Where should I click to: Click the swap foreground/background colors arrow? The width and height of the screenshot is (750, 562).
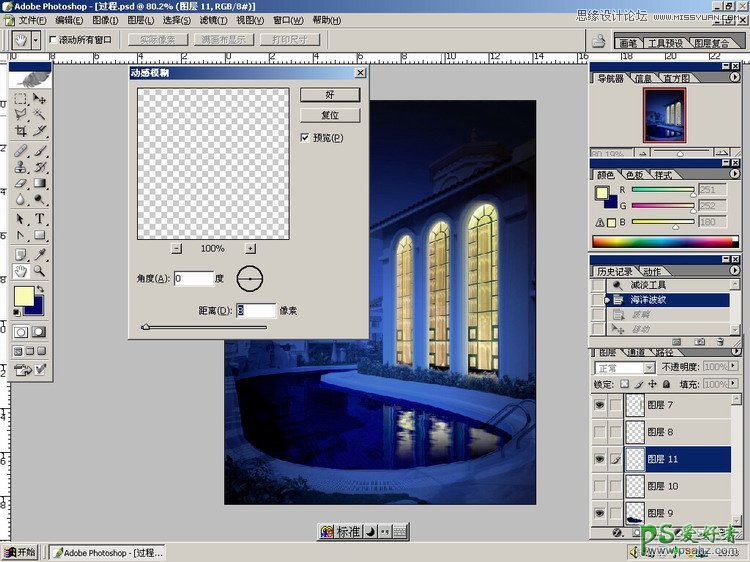(x=41, y=289)
